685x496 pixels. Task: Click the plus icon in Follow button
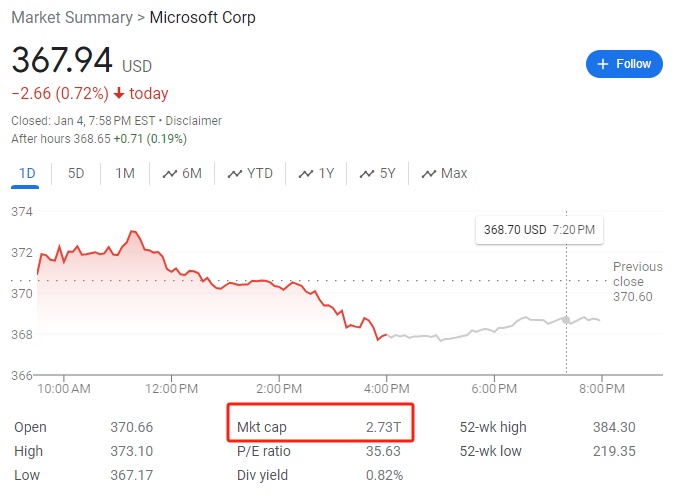click(603, 64)
